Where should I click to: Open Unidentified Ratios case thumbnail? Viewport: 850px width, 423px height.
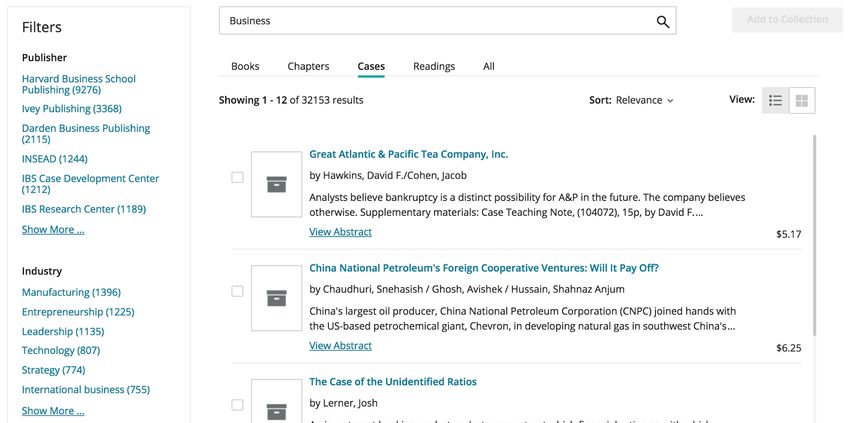276,401
